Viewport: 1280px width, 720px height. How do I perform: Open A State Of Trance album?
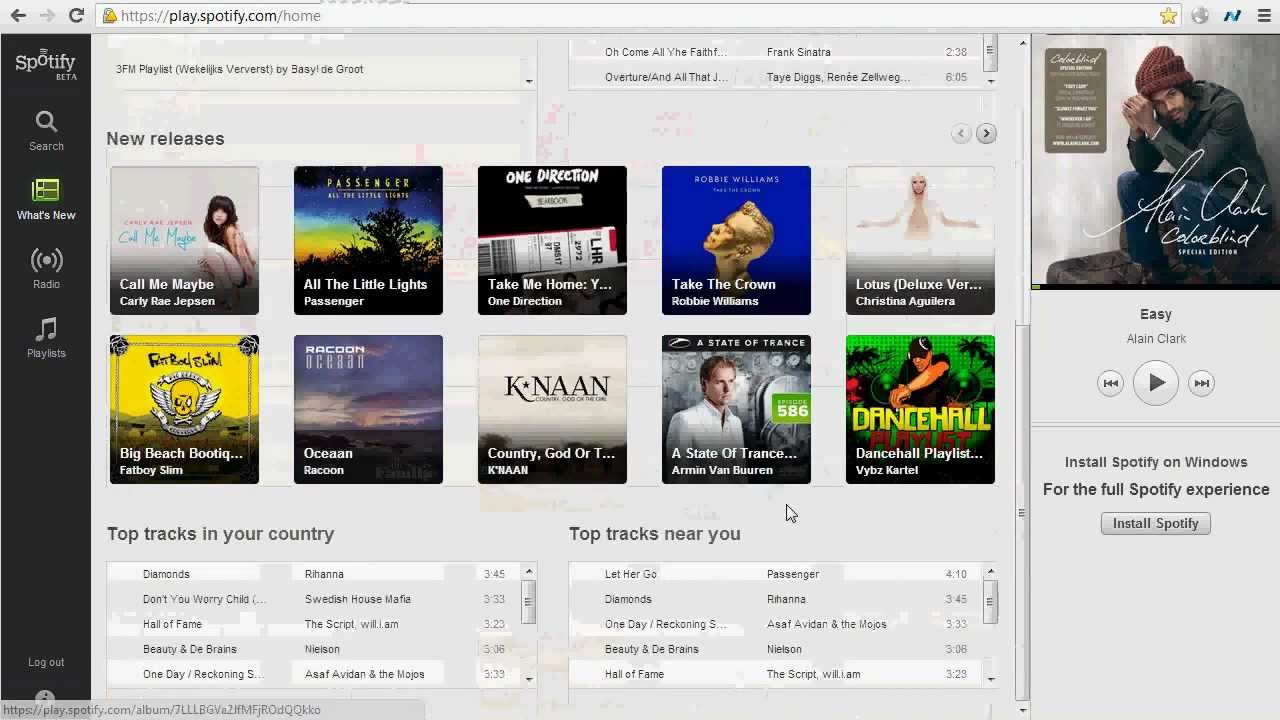point(736,409)
